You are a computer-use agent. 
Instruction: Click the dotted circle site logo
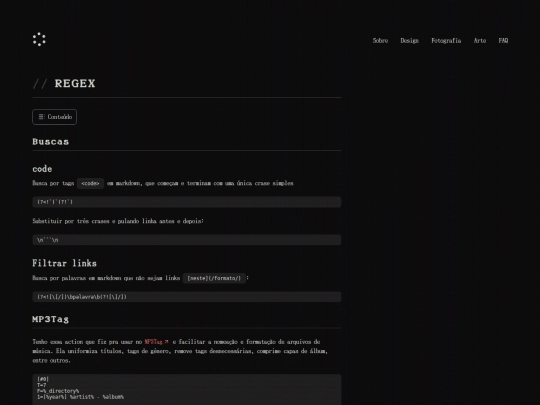[x=39, y=39]
